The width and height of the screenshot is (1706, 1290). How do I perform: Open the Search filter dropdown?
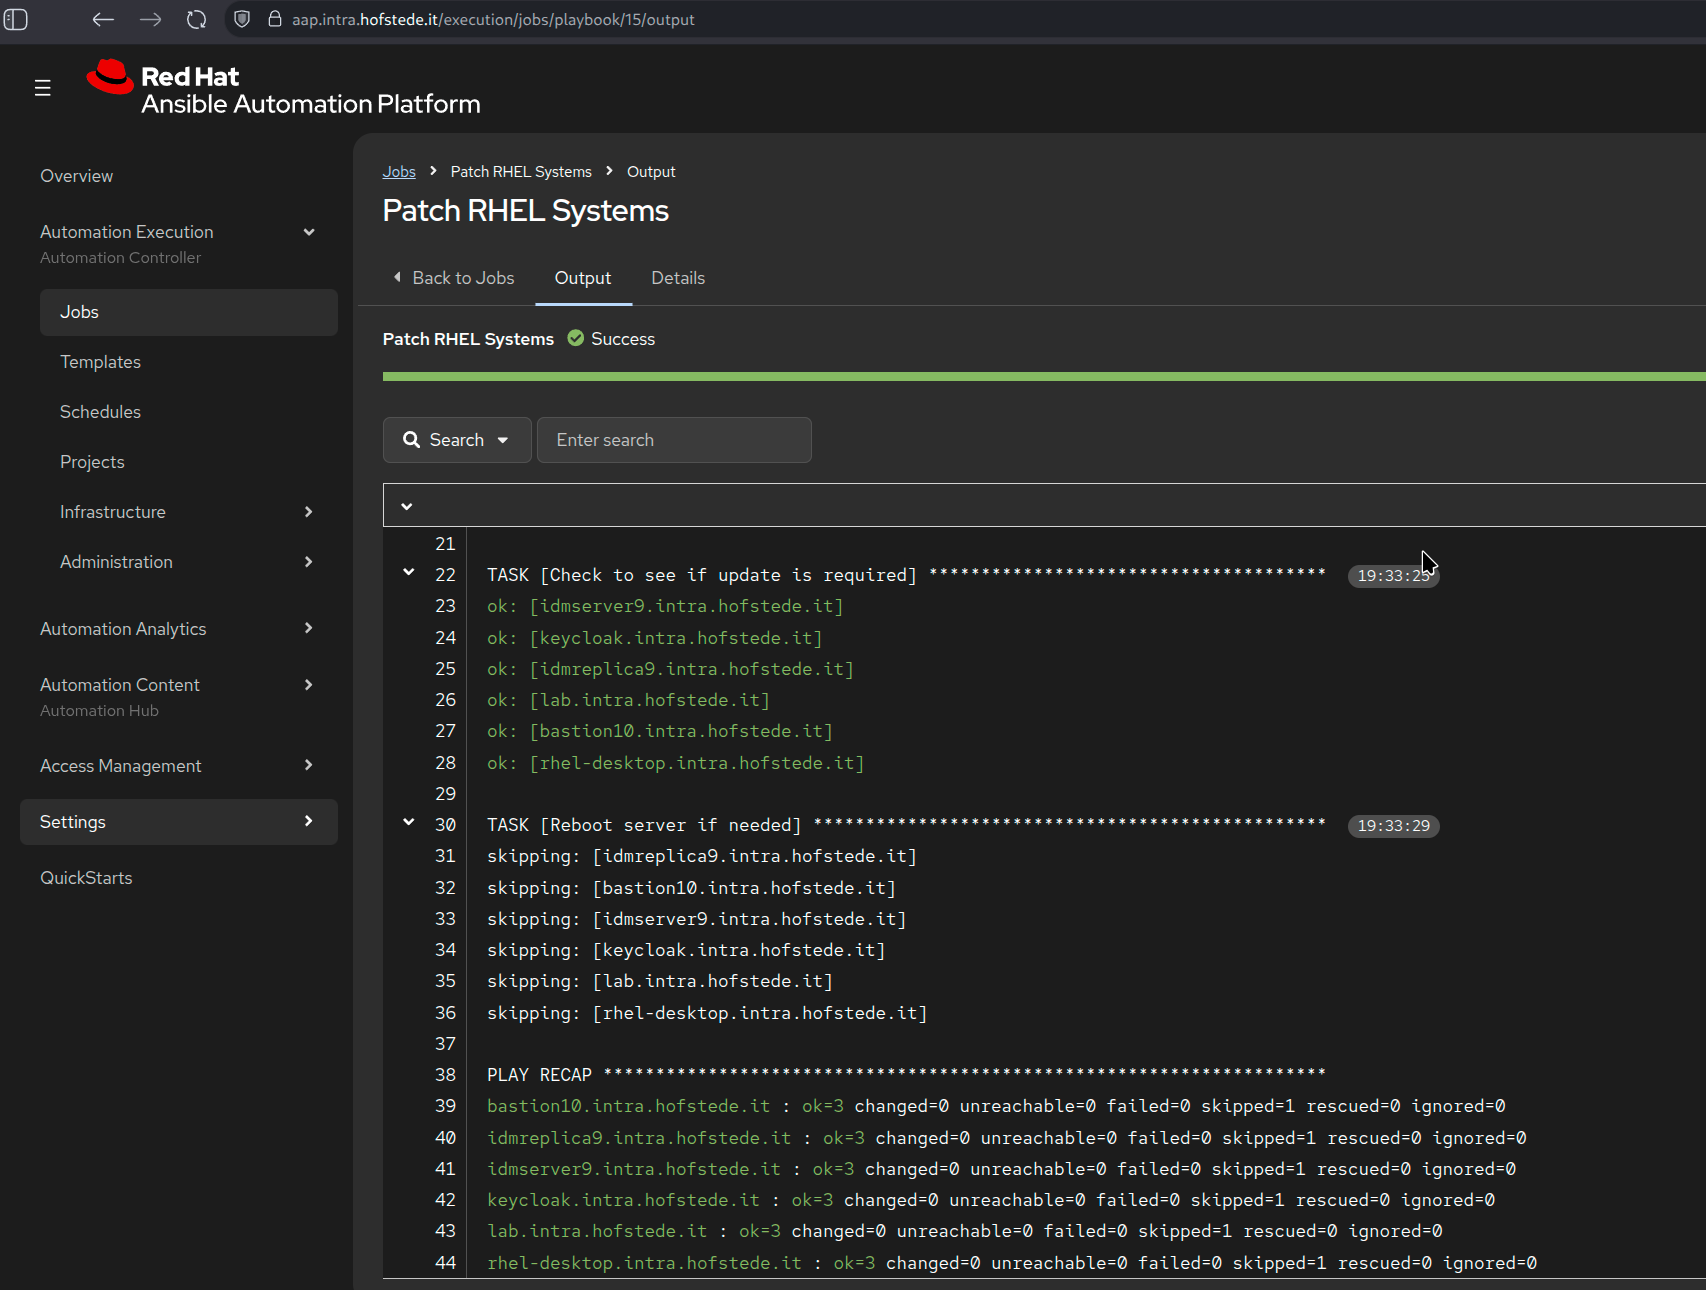457,440
